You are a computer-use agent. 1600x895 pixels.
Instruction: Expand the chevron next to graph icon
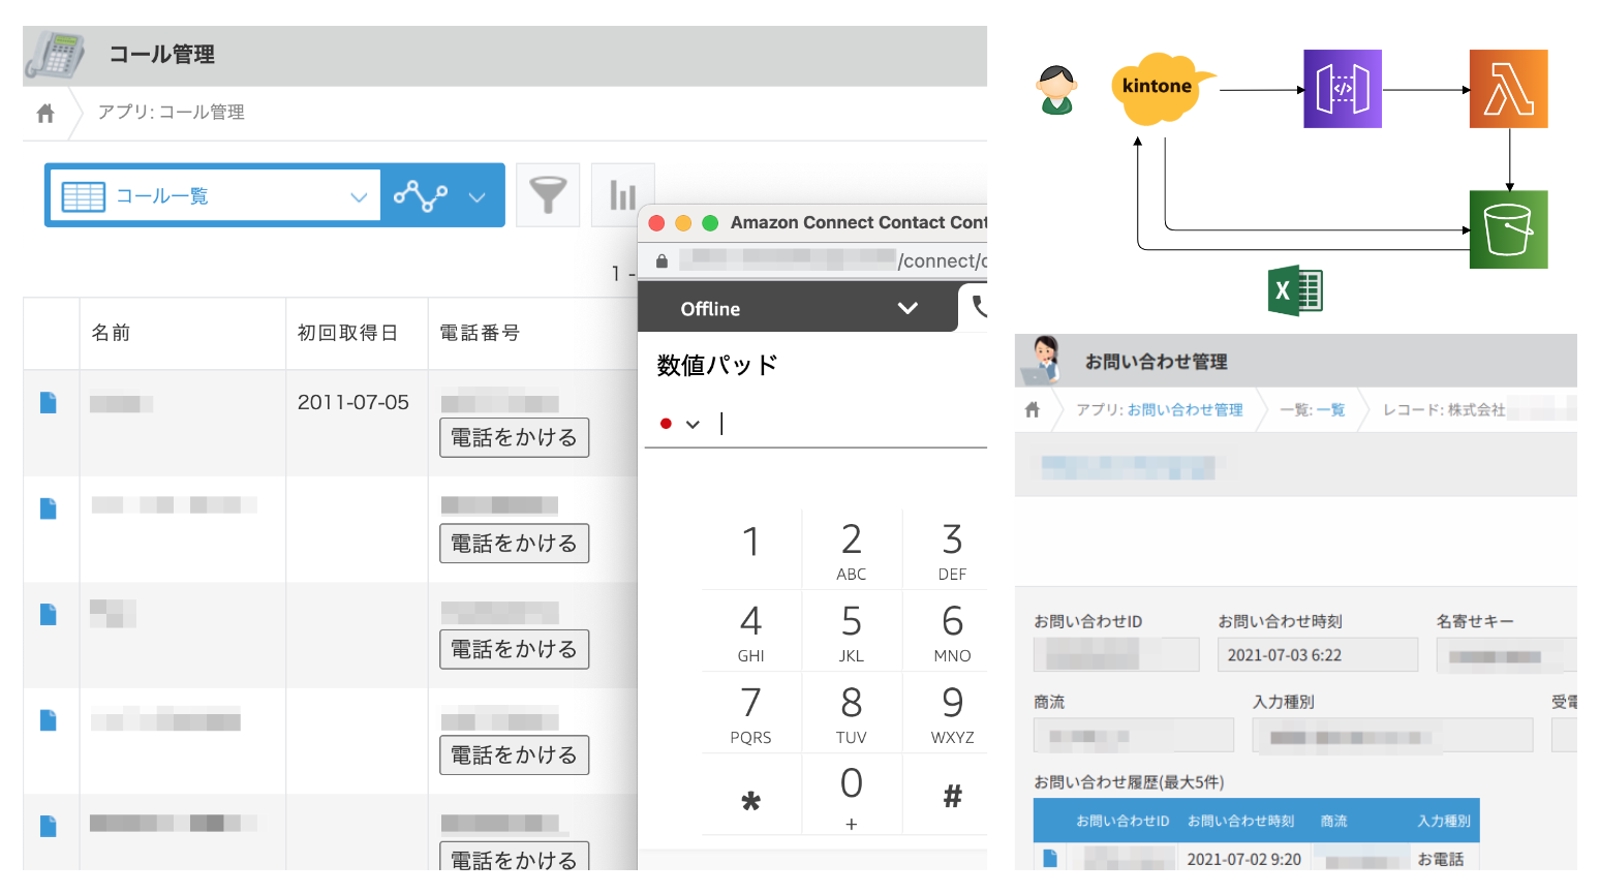[x=477, y=197]
